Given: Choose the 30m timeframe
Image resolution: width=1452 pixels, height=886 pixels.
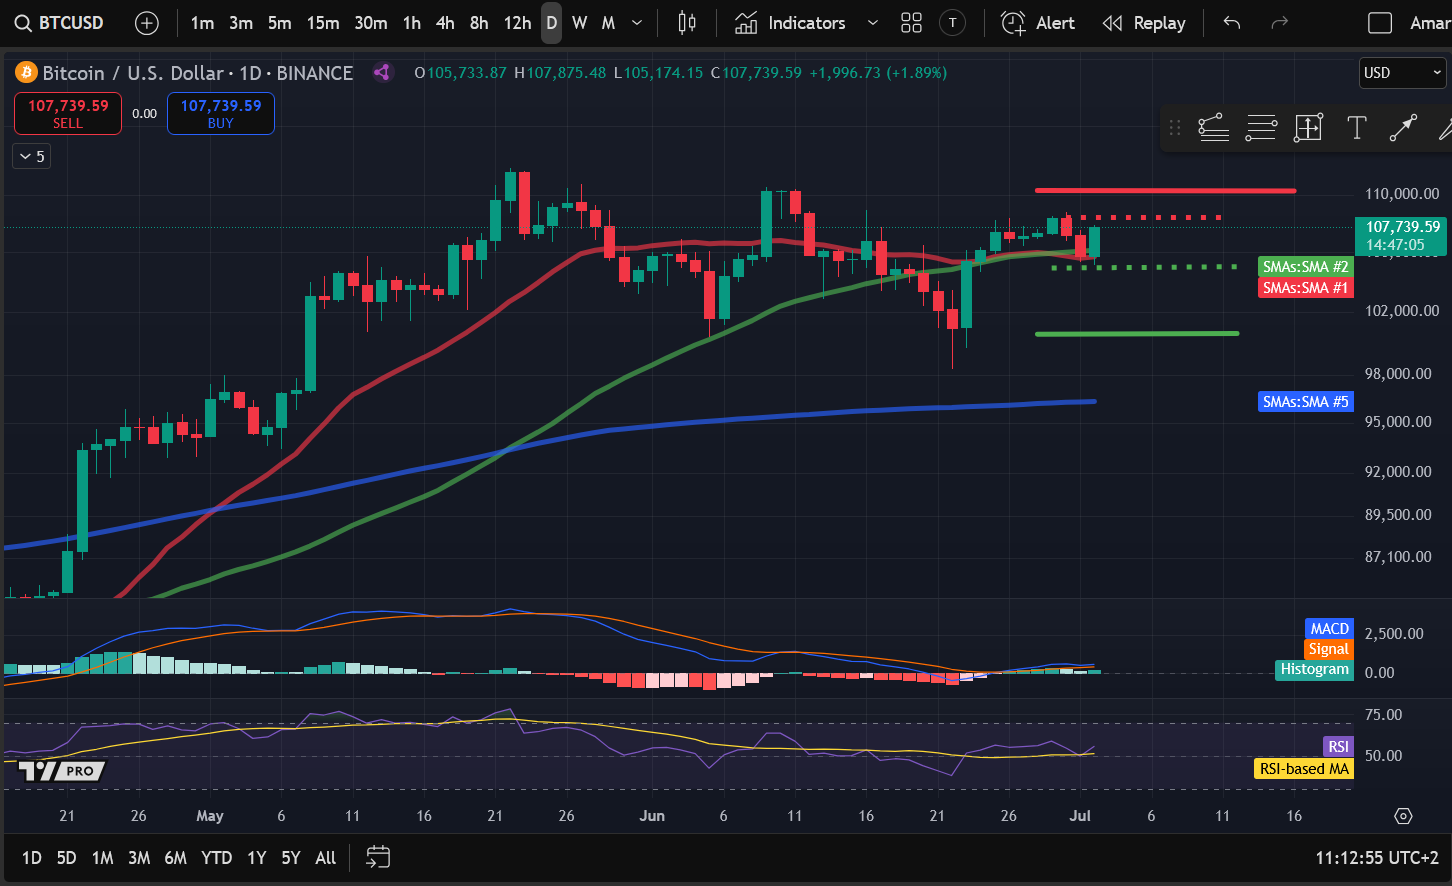Looking at the screenshot, I should tap(371, 23).
